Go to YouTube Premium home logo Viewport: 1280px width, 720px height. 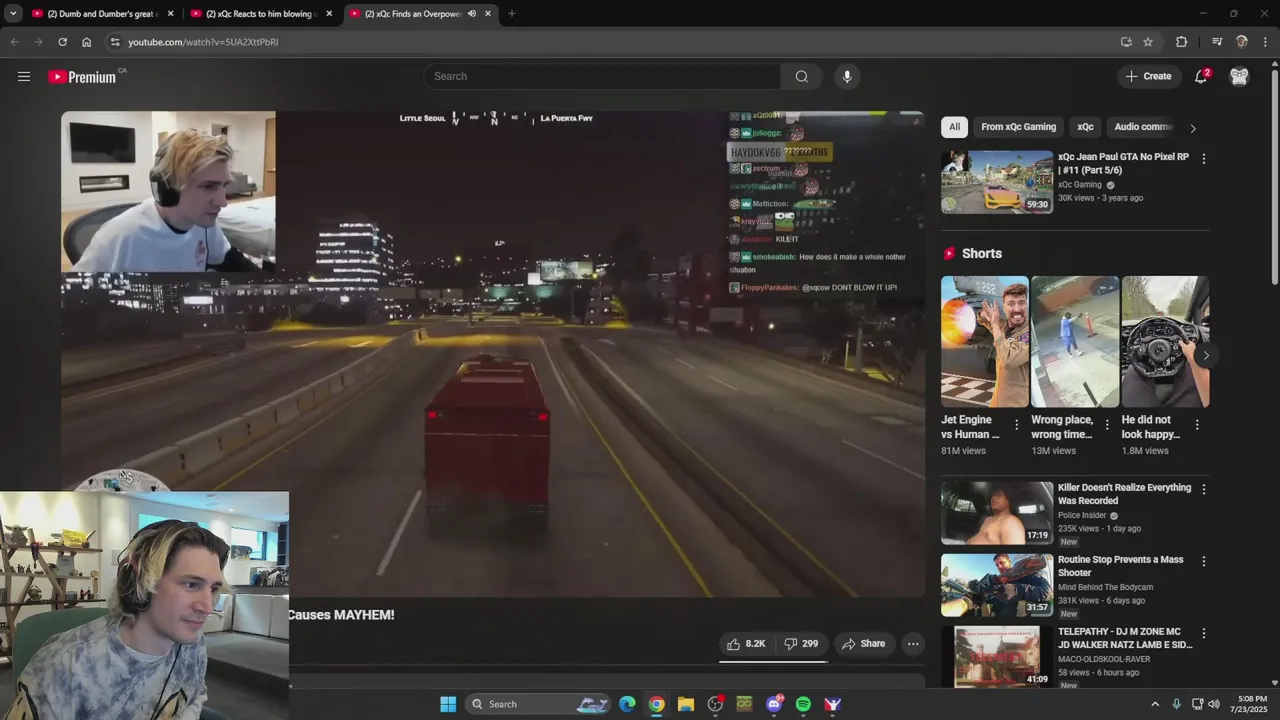(x=82, y=77)
